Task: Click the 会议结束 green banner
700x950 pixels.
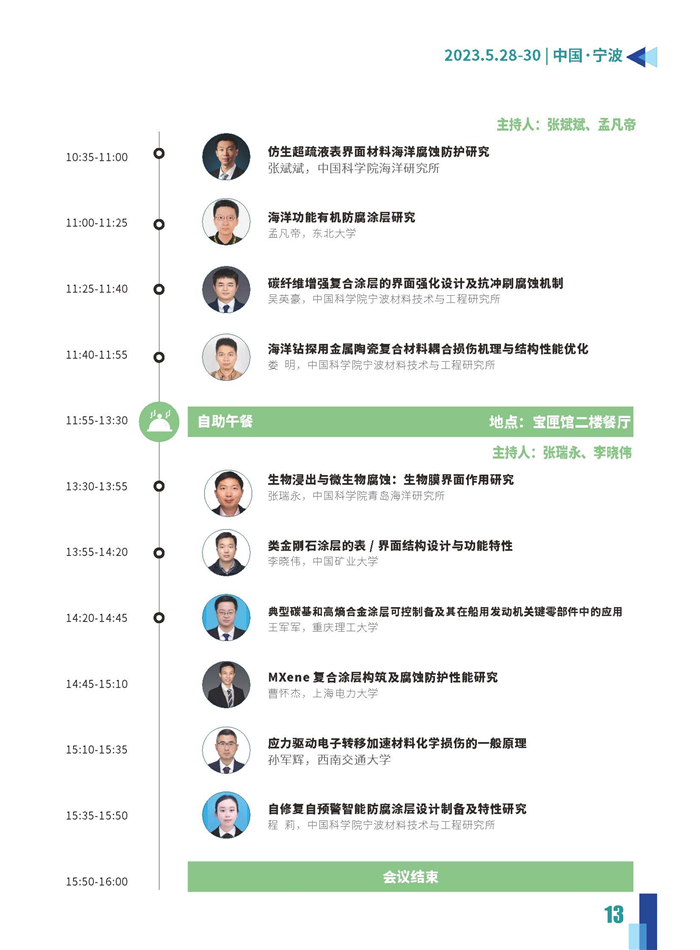Action: 410,877
